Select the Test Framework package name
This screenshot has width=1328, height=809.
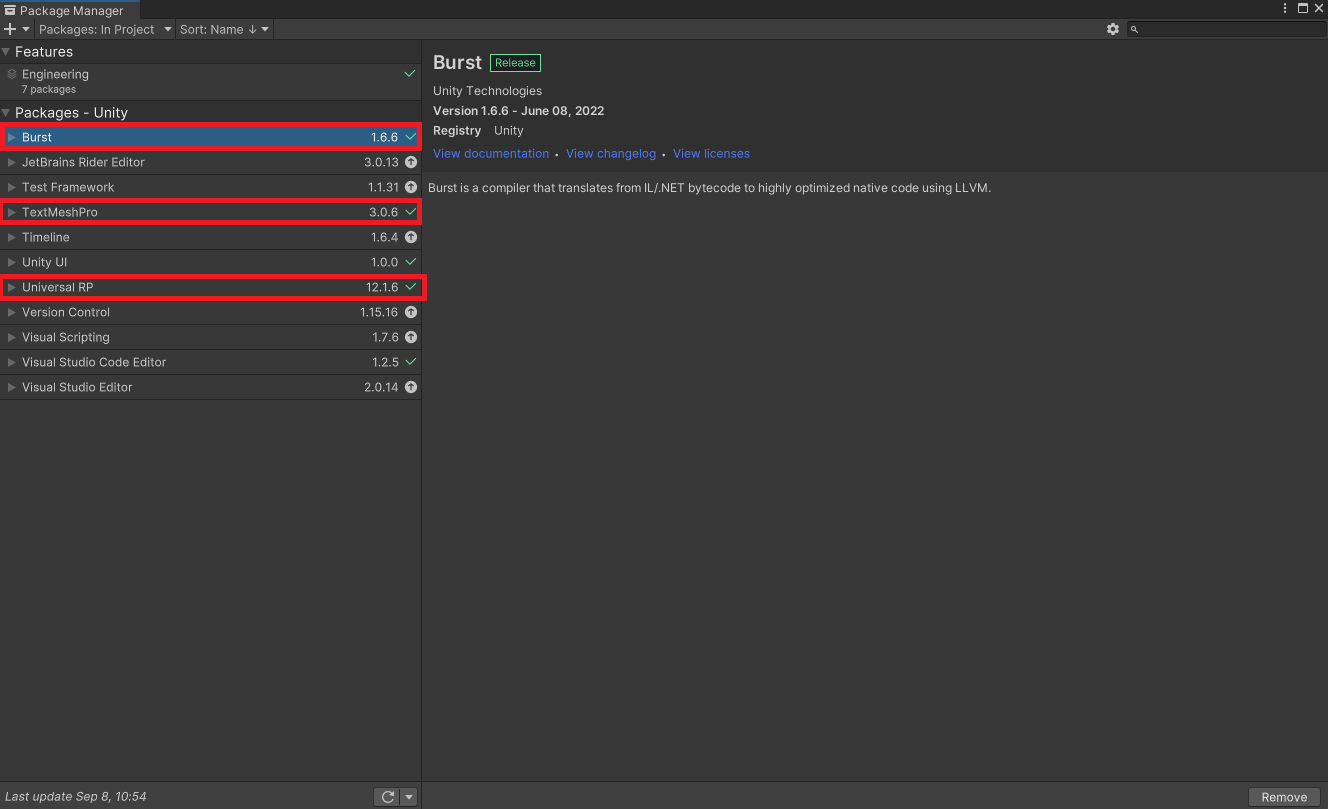coord(68,187)
